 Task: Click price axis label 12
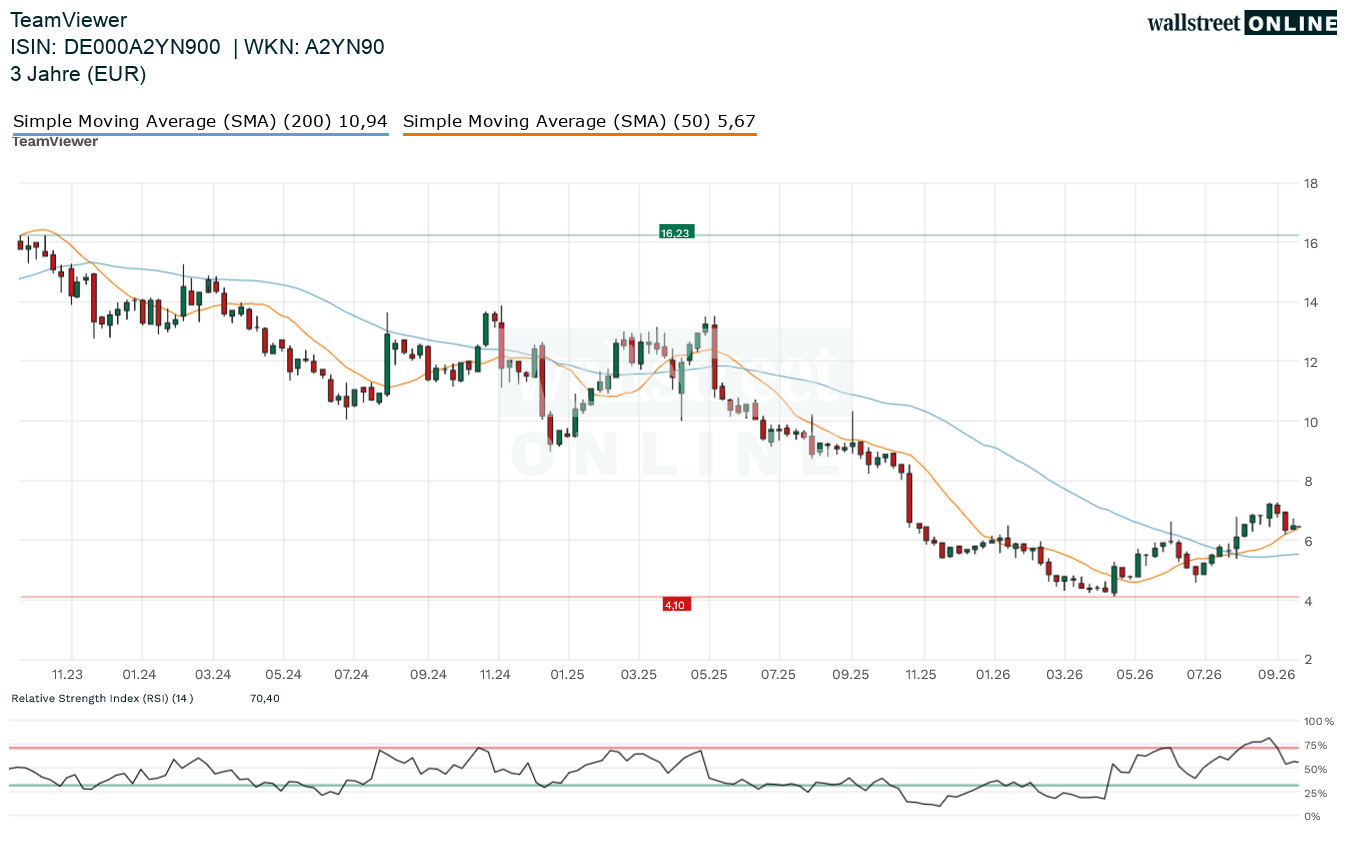tap(1310, 362)
